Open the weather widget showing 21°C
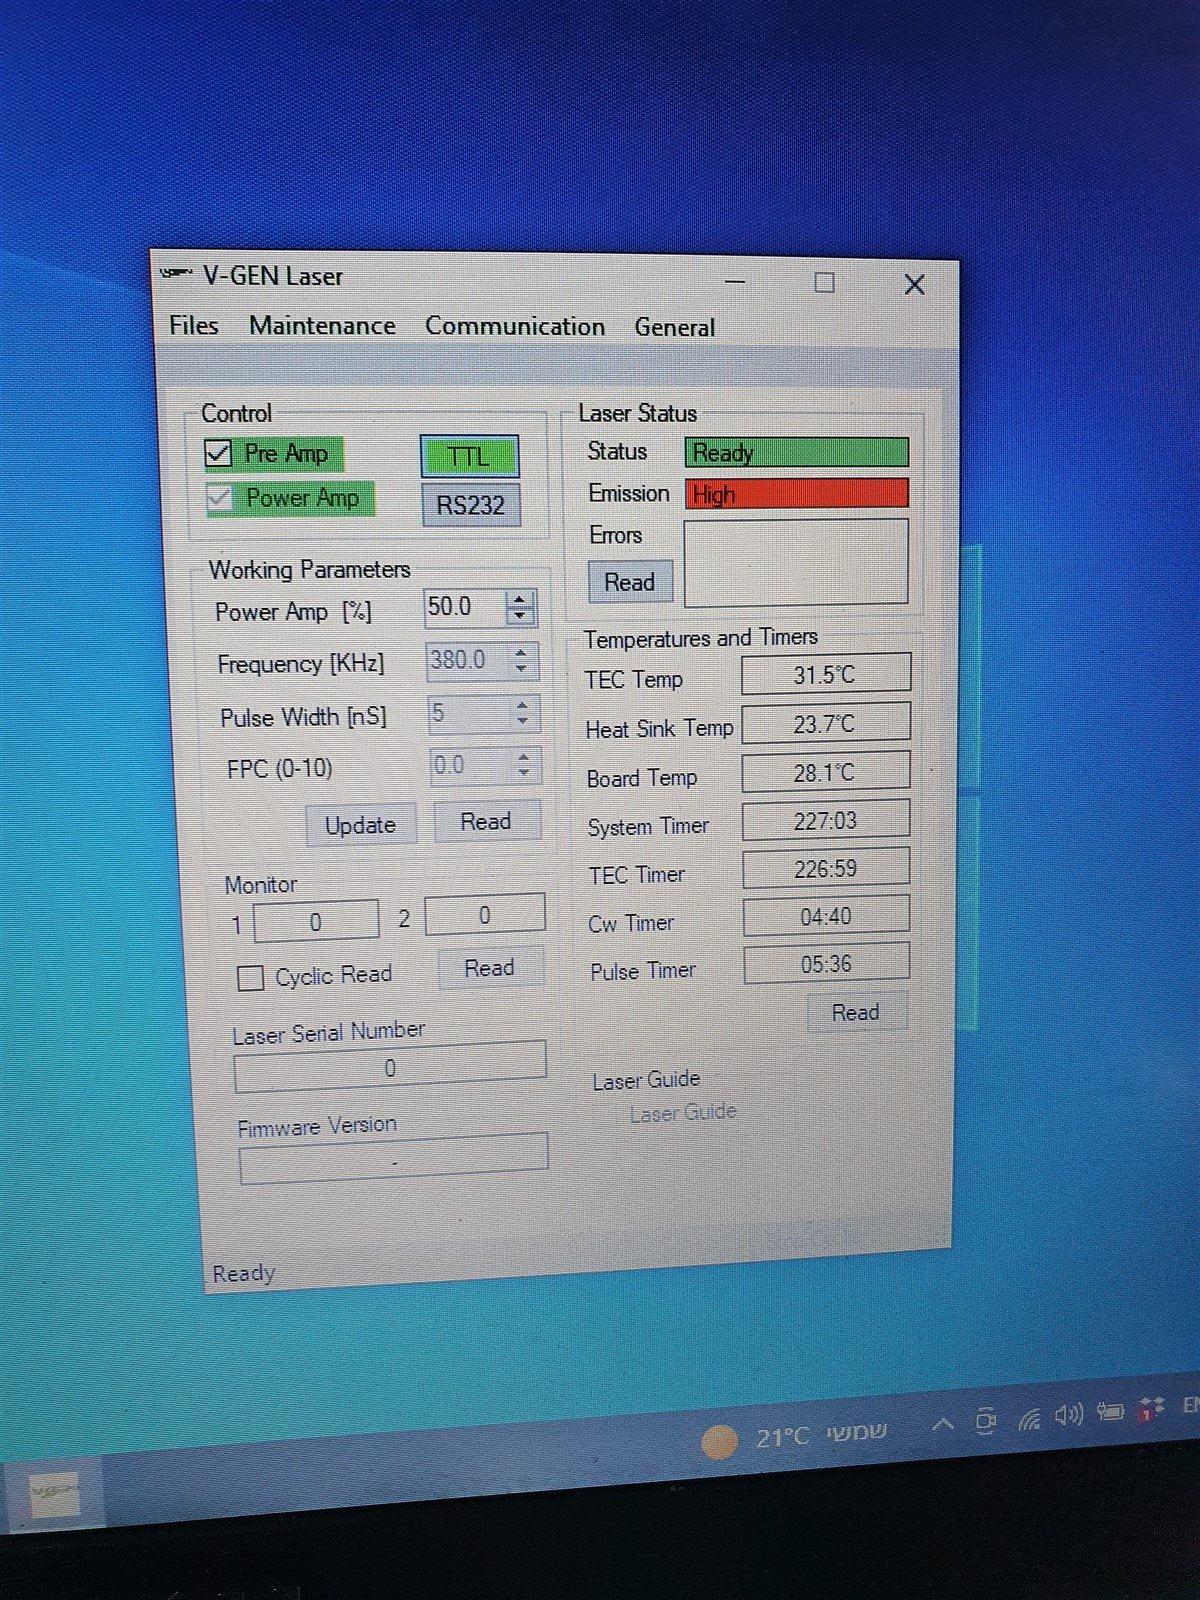The height and width of the screenshot is (1600, 1200). (794, 1438)
